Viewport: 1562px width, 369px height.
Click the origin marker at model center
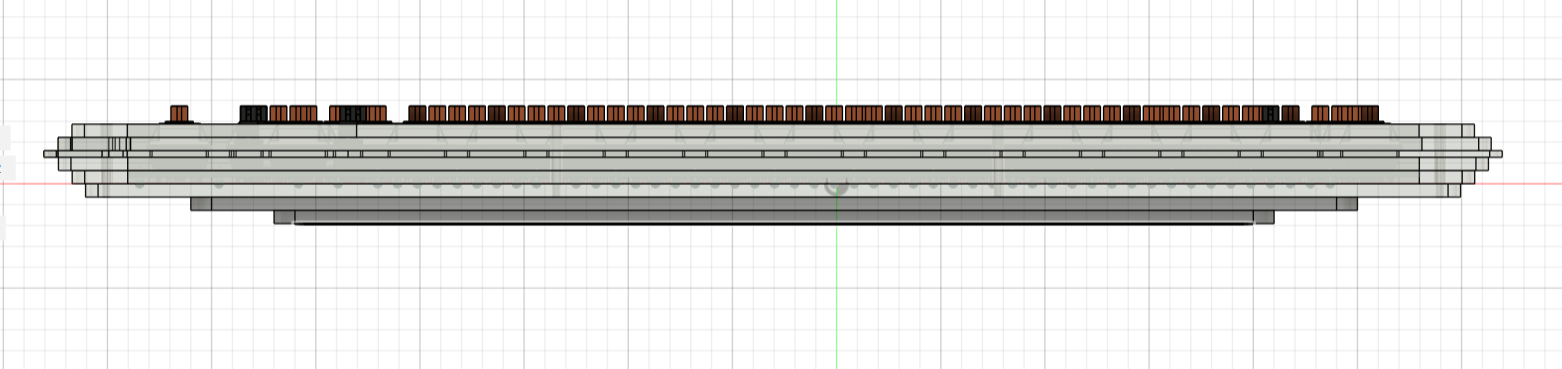pos(836,185)
